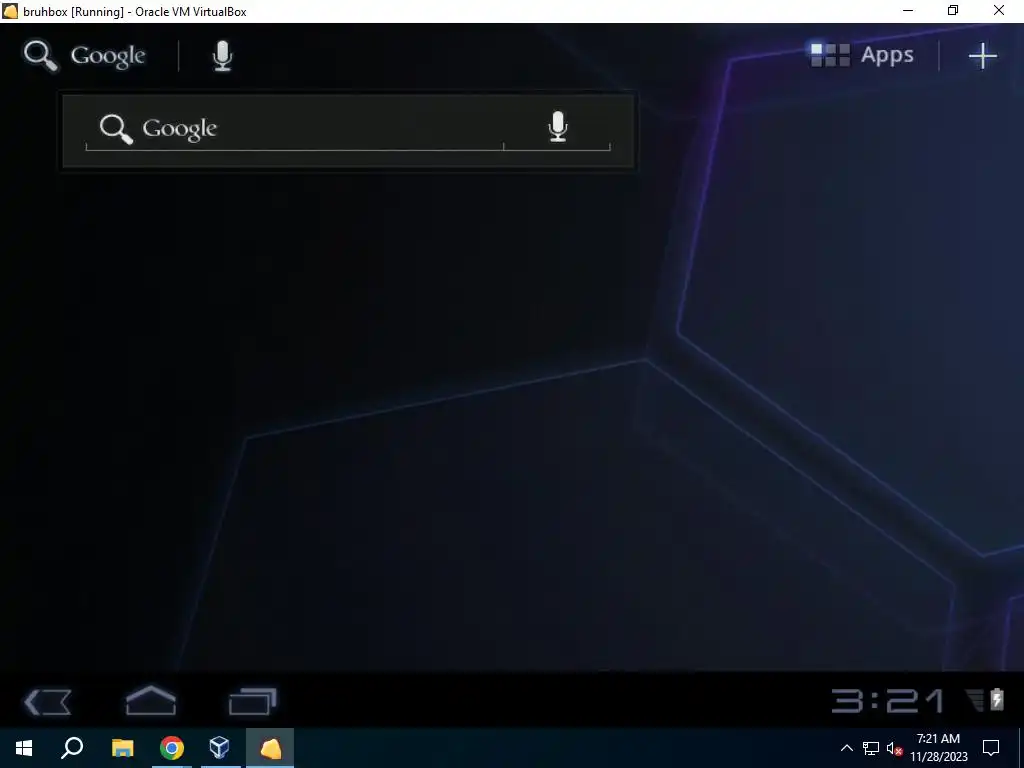Tap the Android battery charging icon
The image size is (1024, 768).
tap(997, 699)
